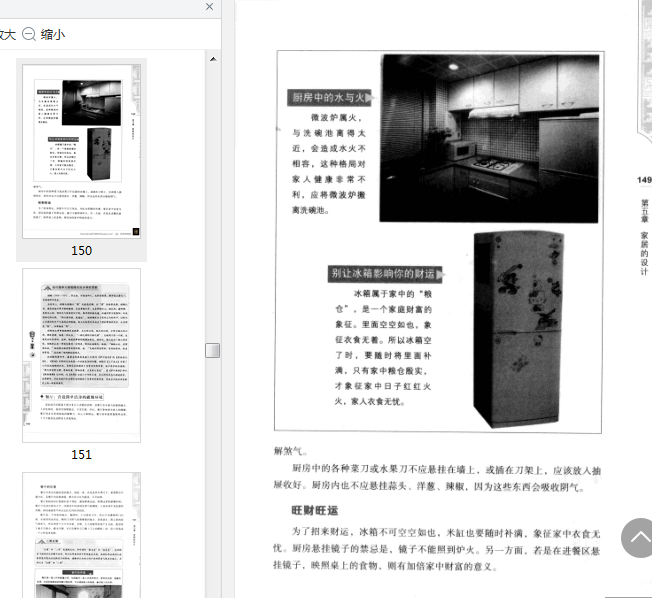The image size is (652, 598).
Task: Click the caption 别让冰箱影响你的财运
Action: click(x=385, y=274)
